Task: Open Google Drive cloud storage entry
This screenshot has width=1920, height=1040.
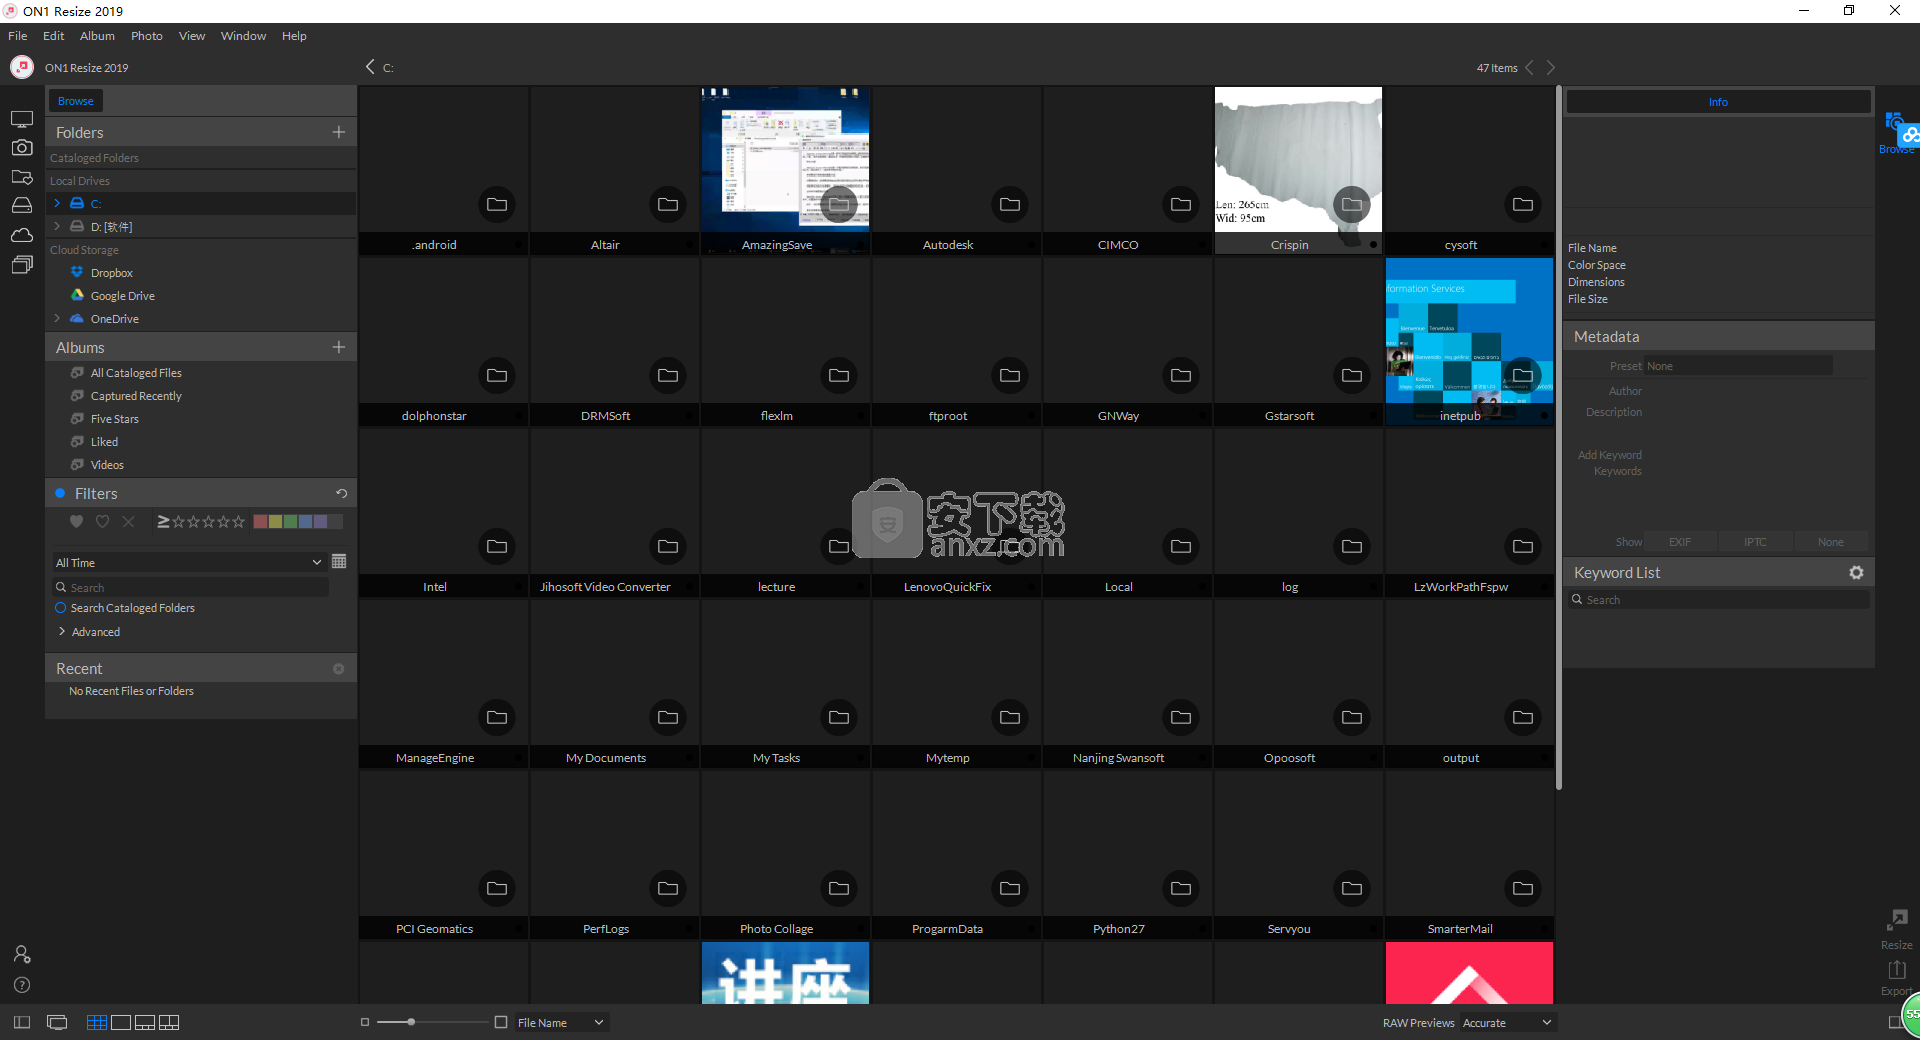Action: [122, 296]
